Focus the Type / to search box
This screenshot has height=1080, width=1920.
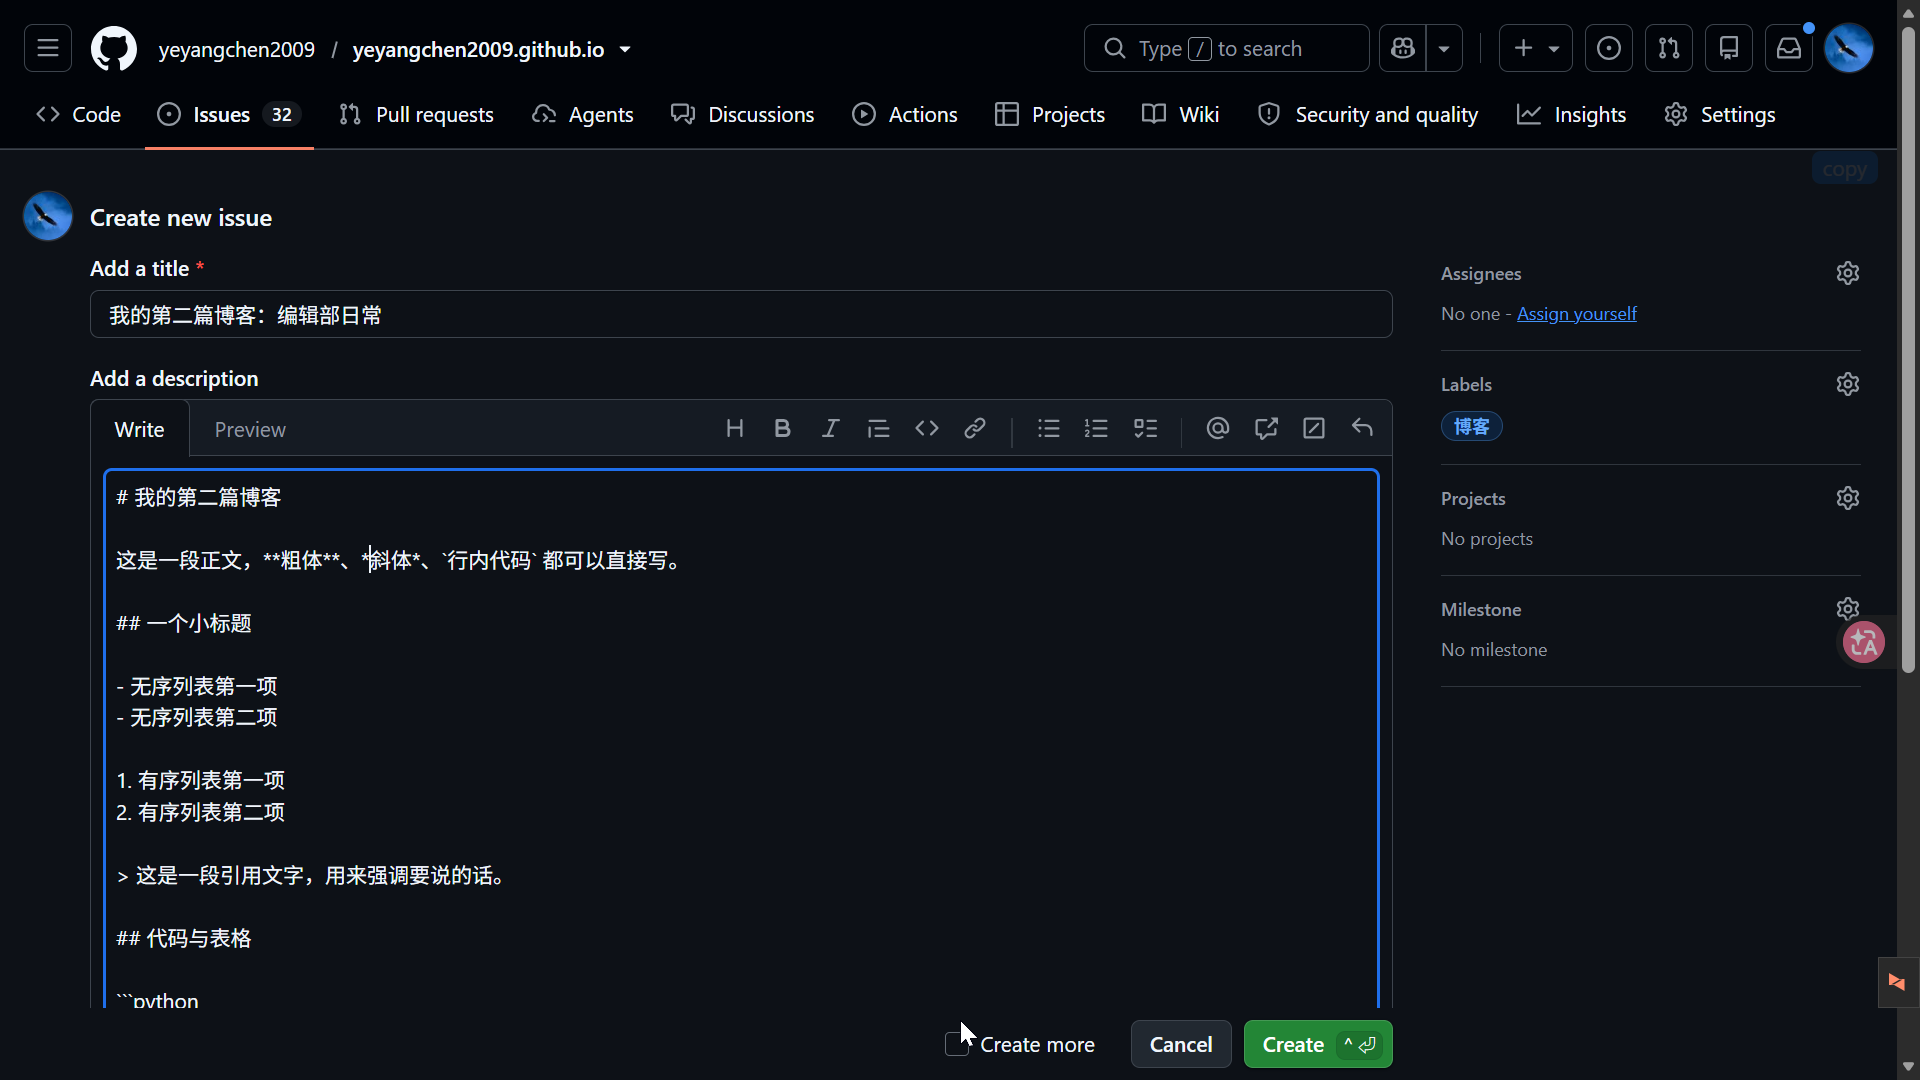[1226, 48]
